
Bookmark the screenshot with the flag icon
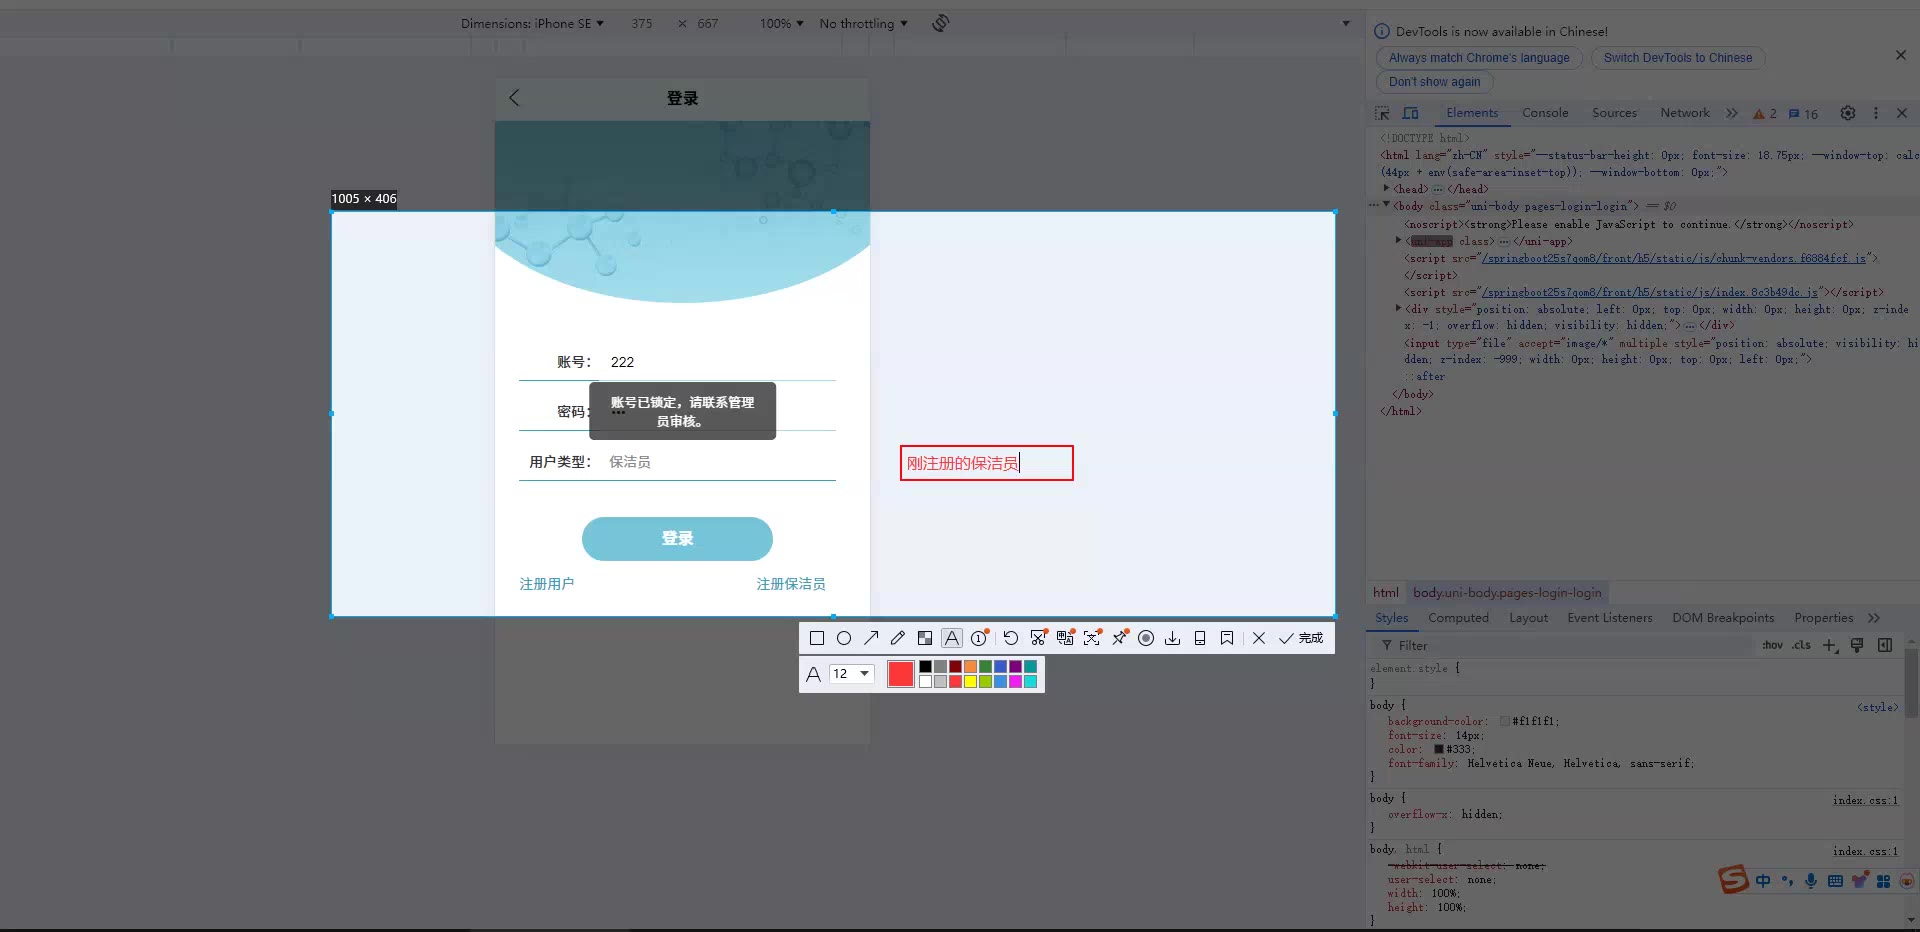coord(1227,638)
